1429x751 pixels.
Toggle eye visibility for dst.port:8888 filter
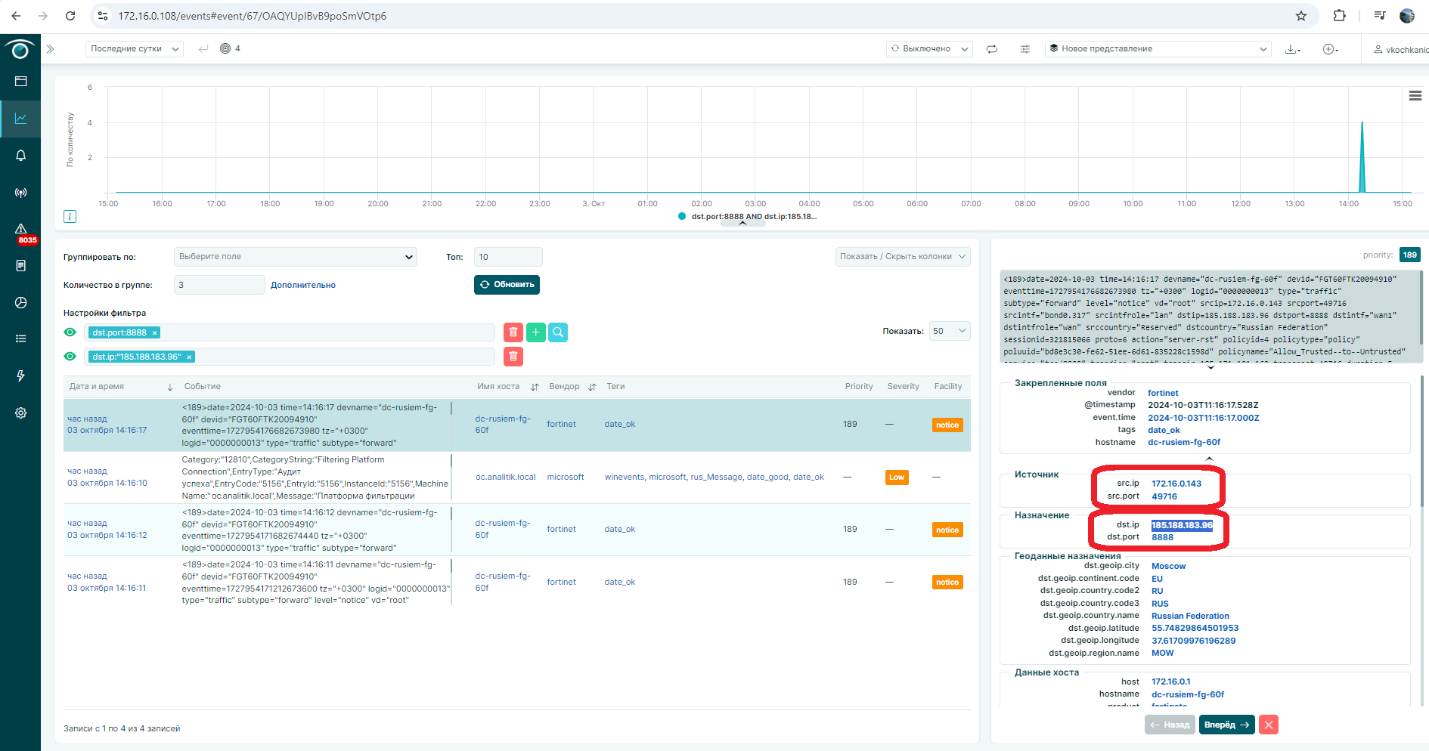pyautogui.click(x=70, y=332)
